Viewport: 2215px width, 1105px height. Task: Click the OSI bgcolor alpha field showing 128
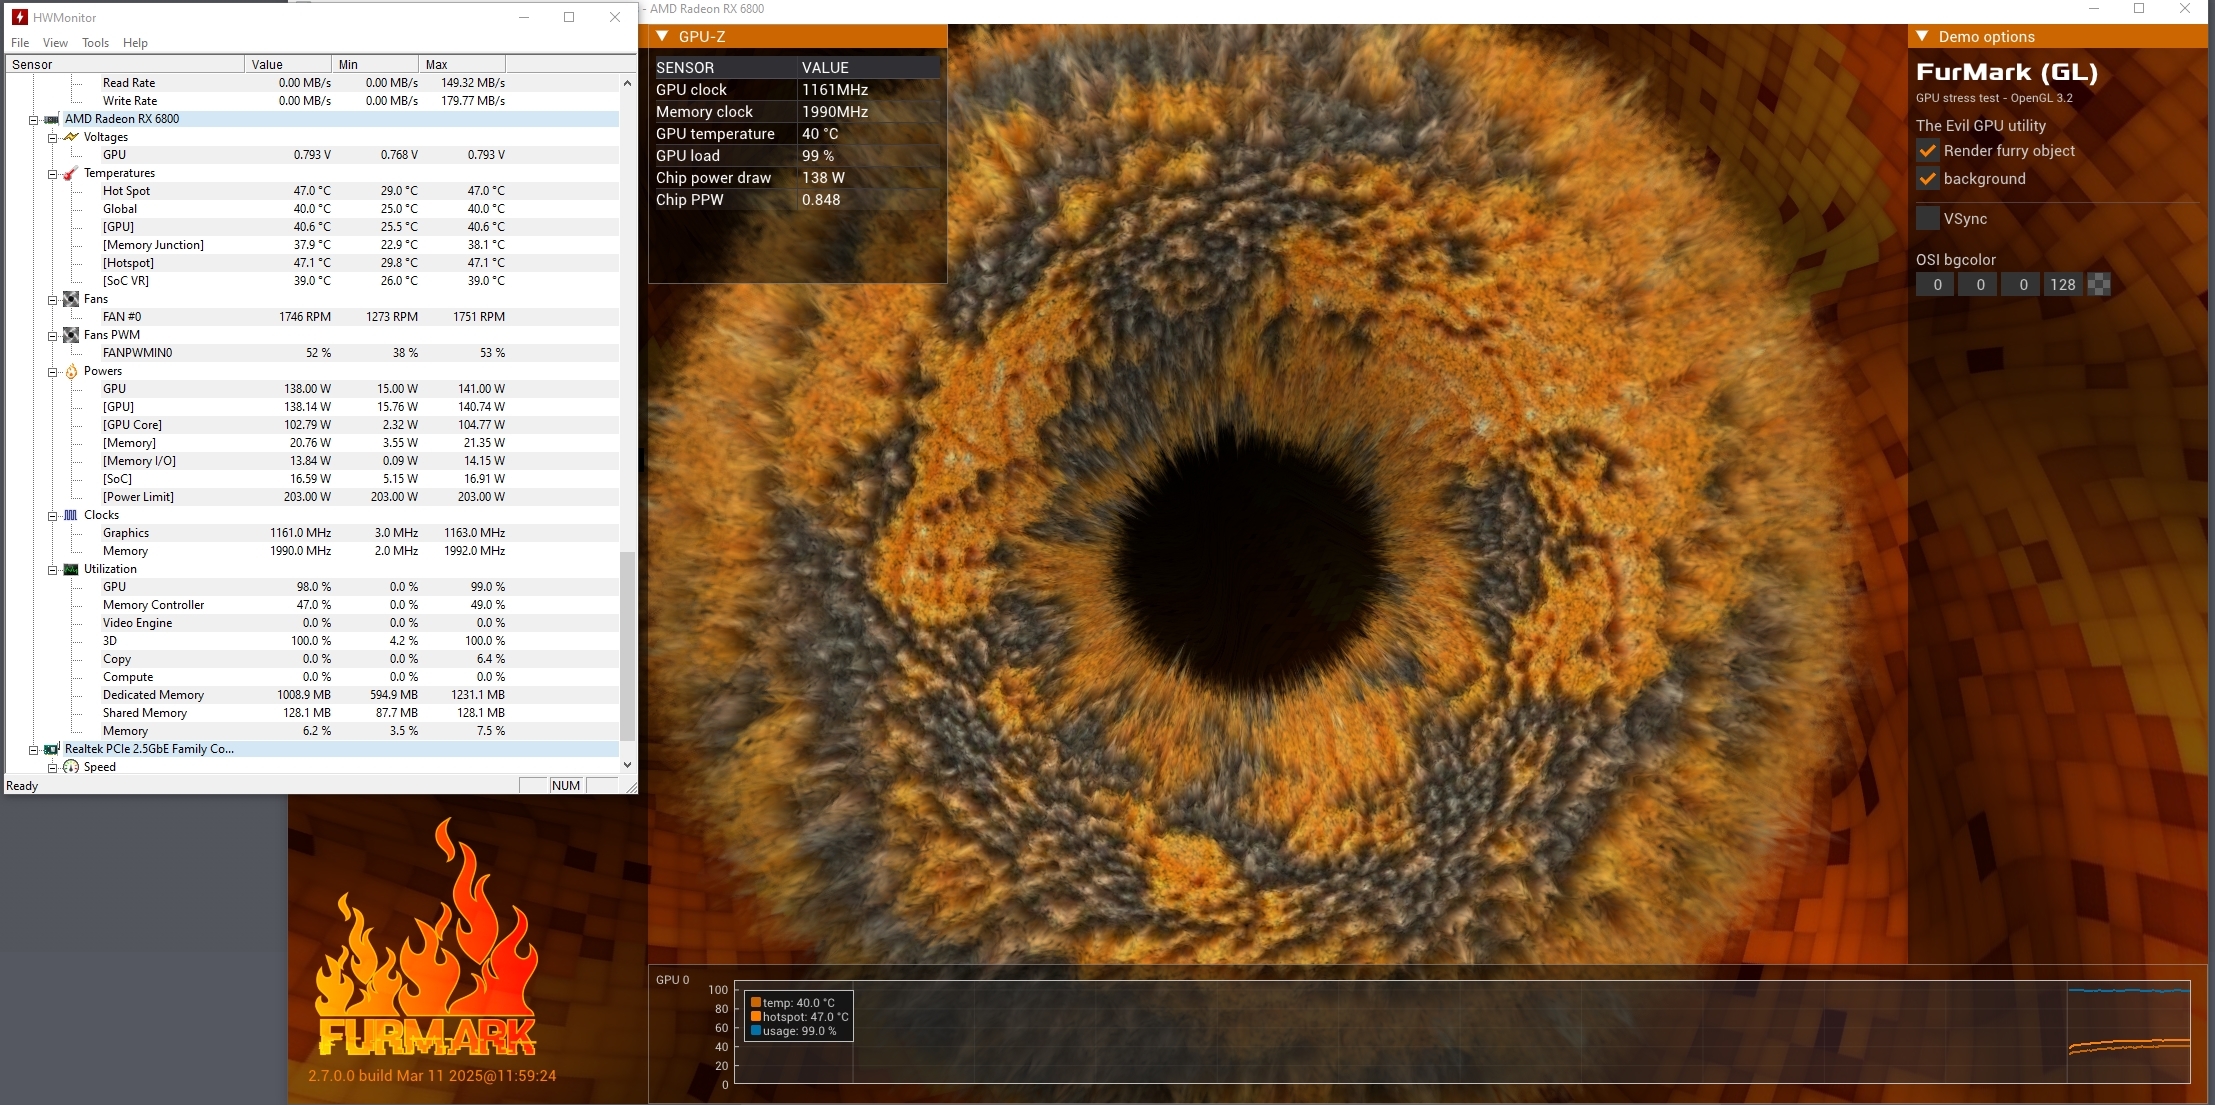[2062, 285]
